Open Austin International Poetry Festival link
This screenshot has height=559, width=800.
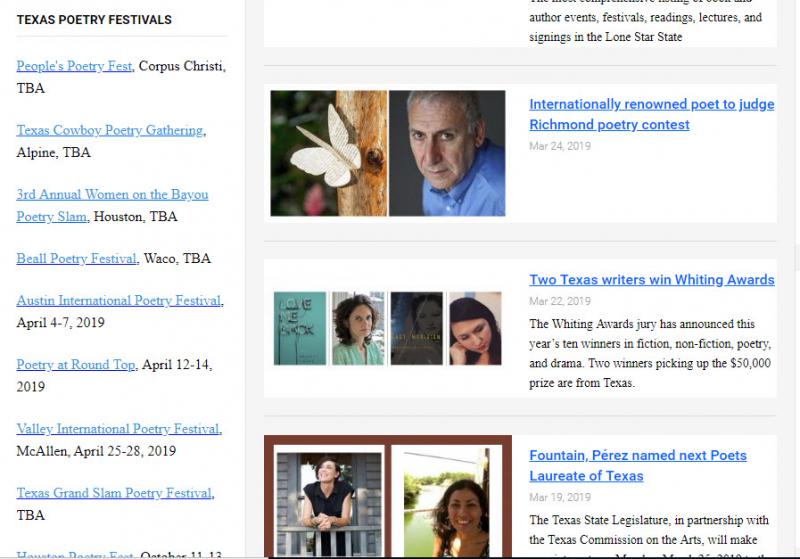(x=119, y=301)
